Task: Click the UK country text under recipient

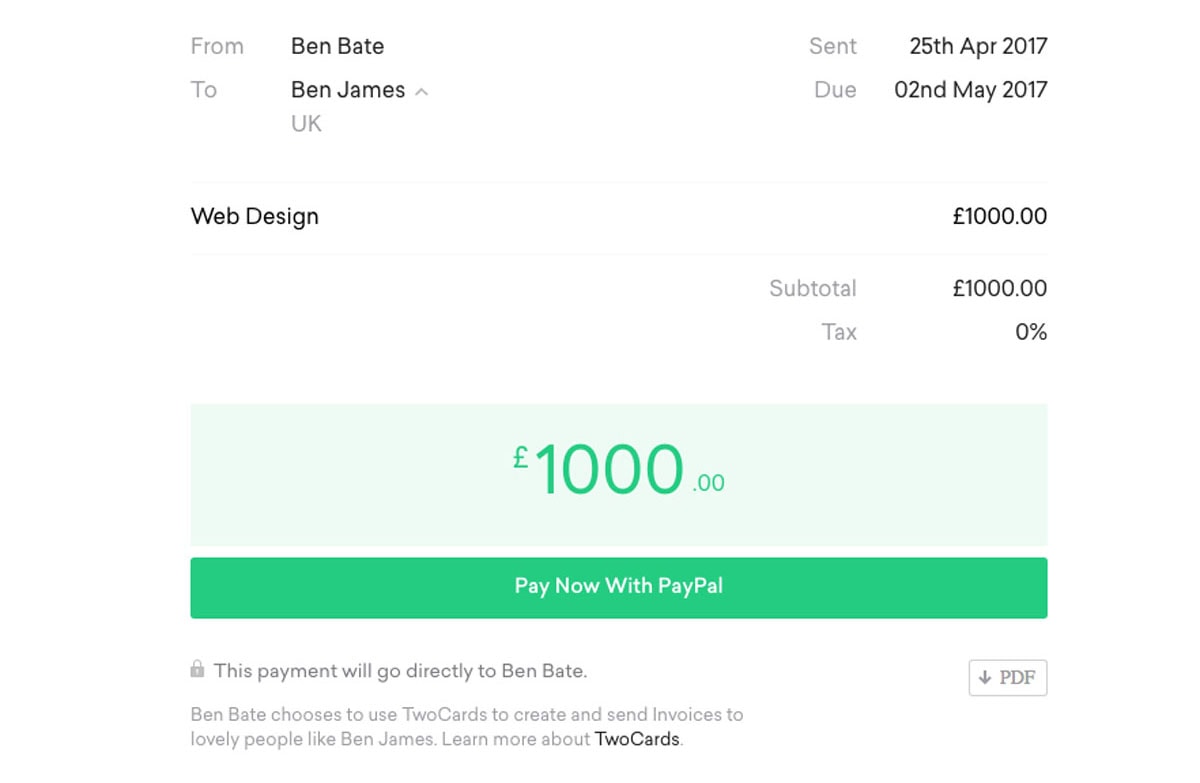Action: [307, 125]
